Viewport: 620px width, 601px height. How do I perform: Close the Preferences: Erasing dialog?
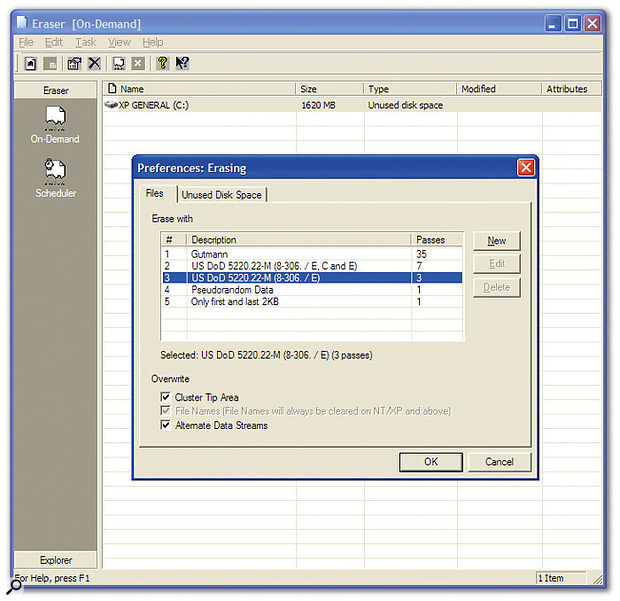(526, 167)
